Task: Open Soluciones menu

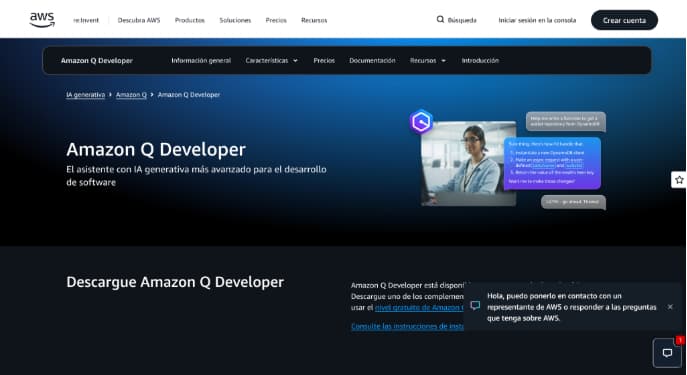Action: [x=235, y=20]
